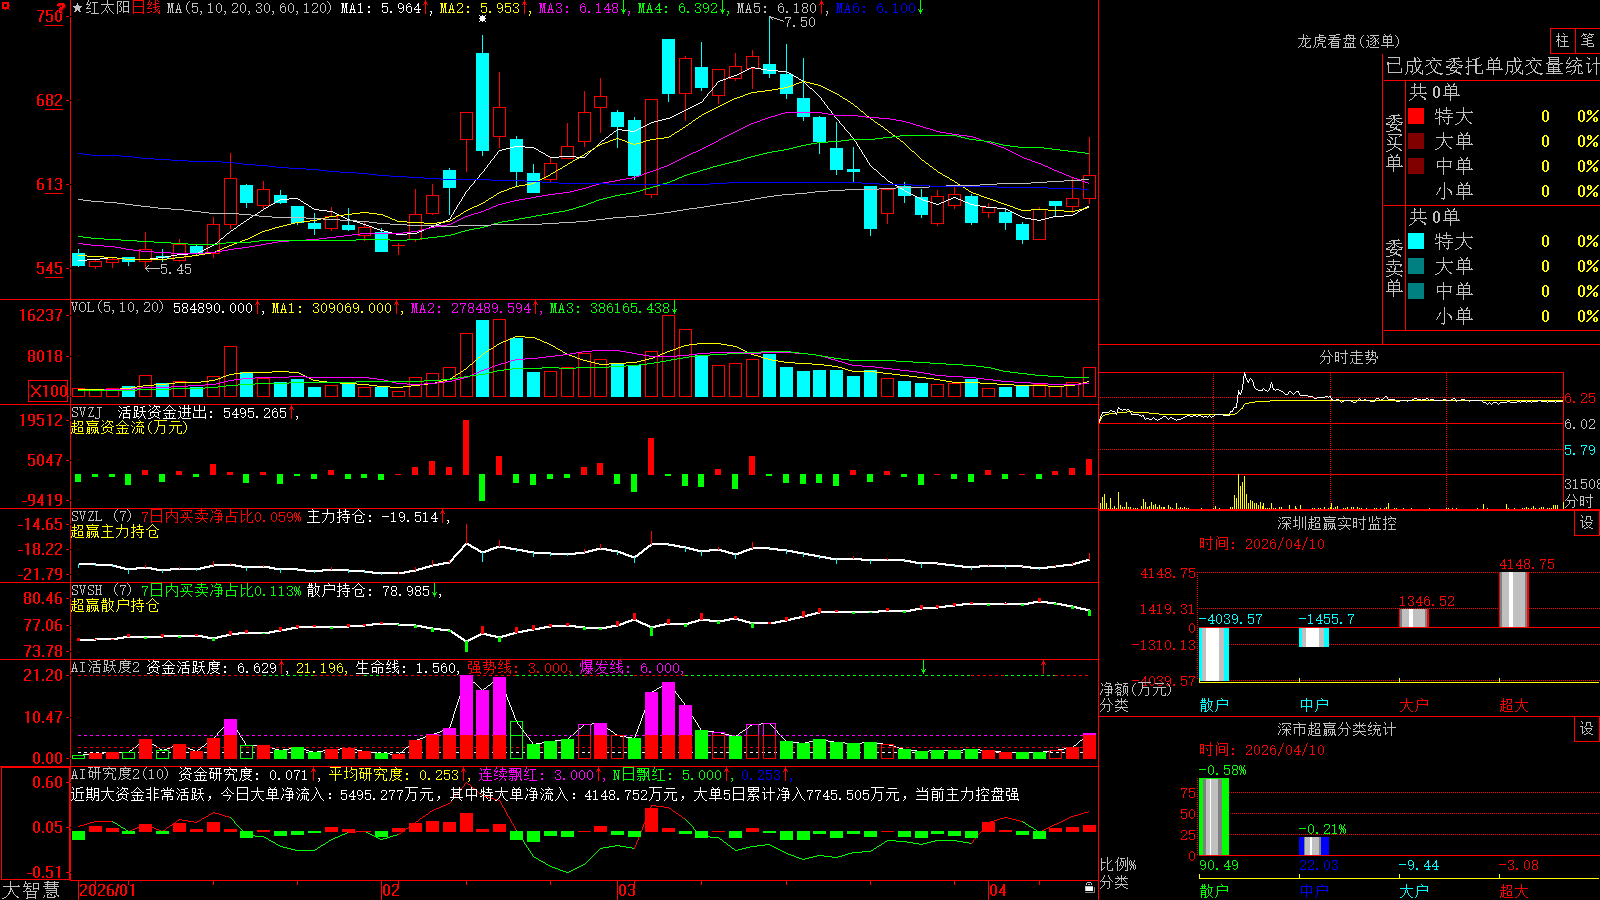Click 小单 row under 委买单
The height and width of the screenshot is (900, 1600).
point(1503,191)
